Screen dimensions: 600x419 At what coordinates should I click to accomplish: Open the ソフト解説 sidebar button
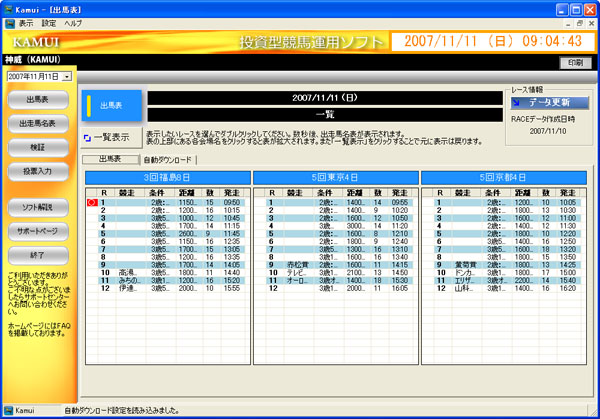pyautogui.click(x=38, y=207)
